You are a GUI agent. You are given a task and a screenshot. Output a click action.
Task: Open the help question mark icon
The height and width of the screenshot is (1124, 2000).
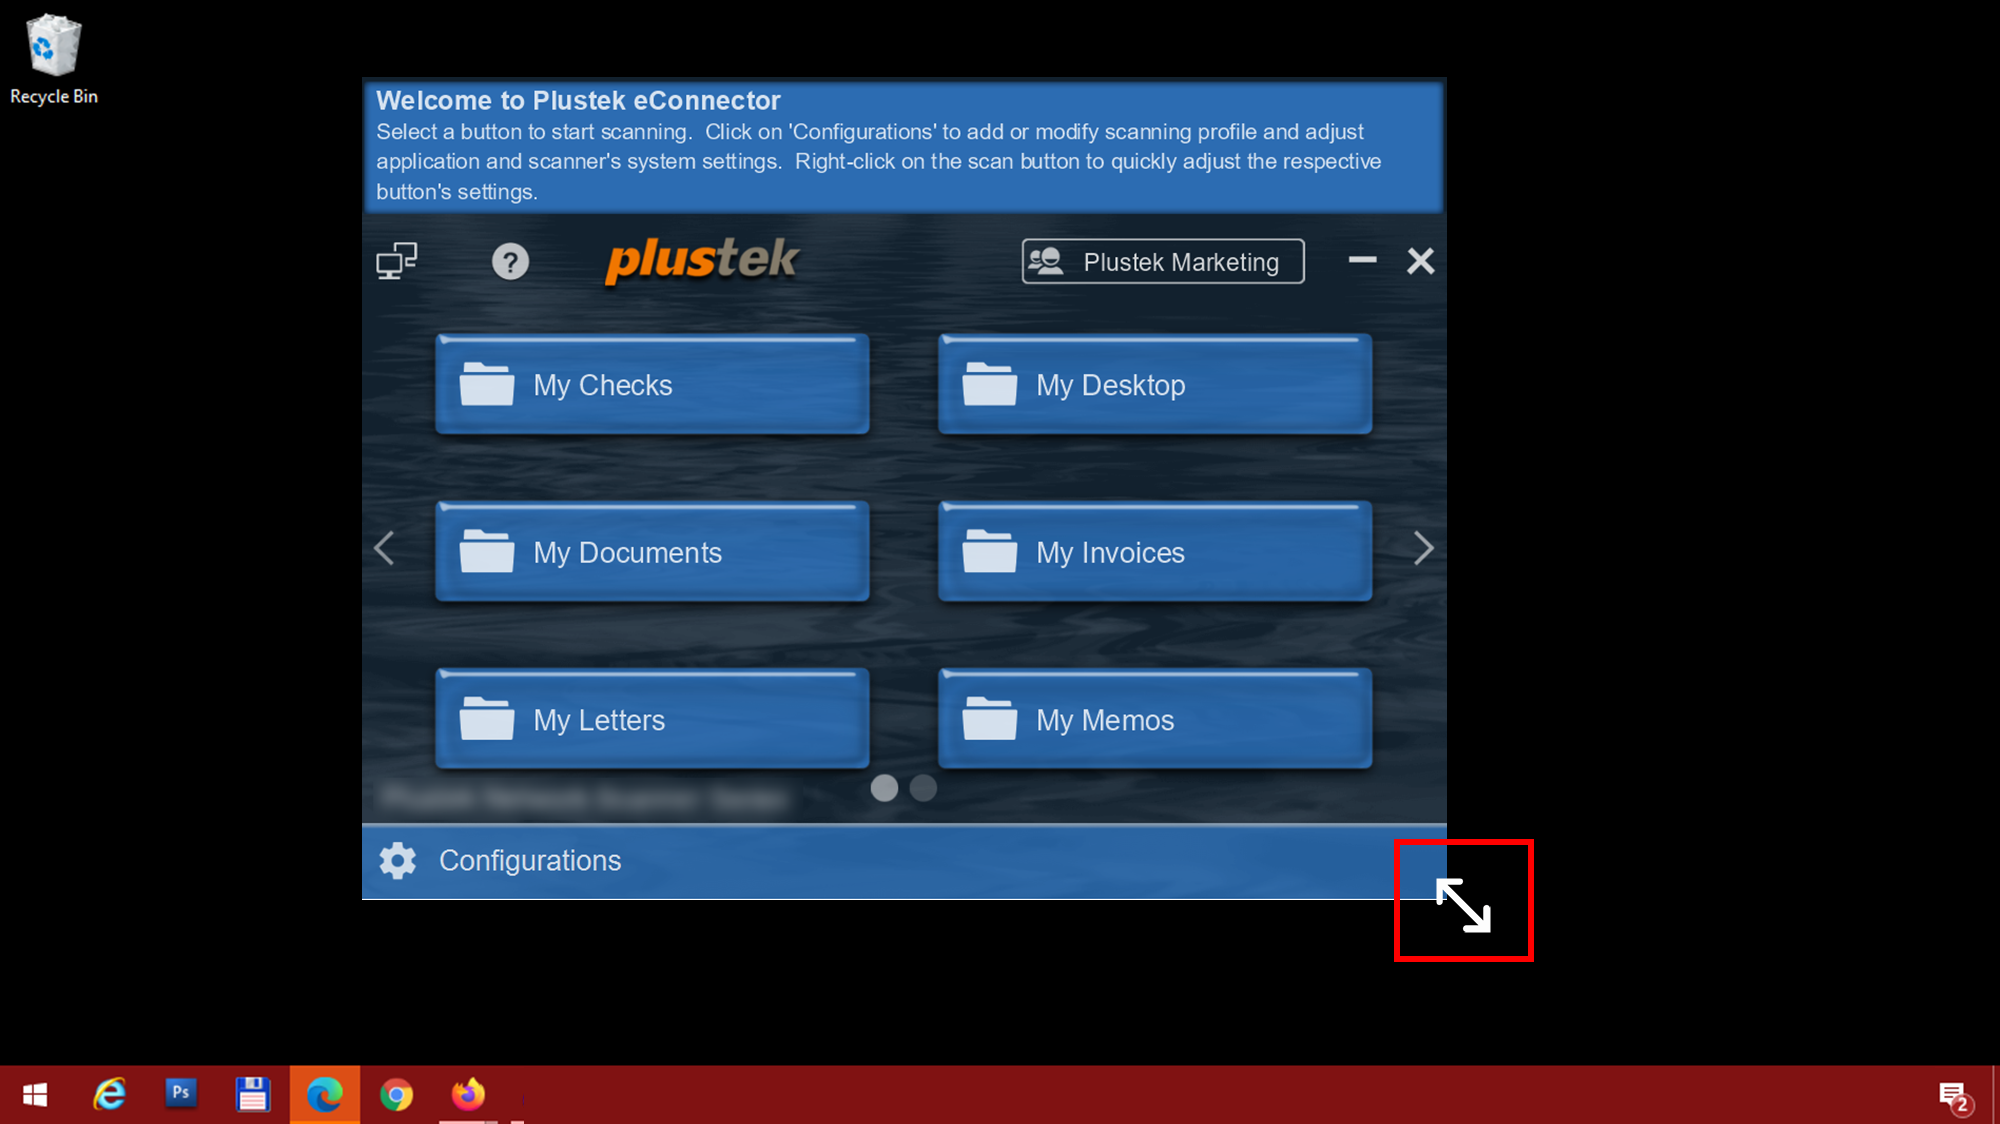point(510,262)
